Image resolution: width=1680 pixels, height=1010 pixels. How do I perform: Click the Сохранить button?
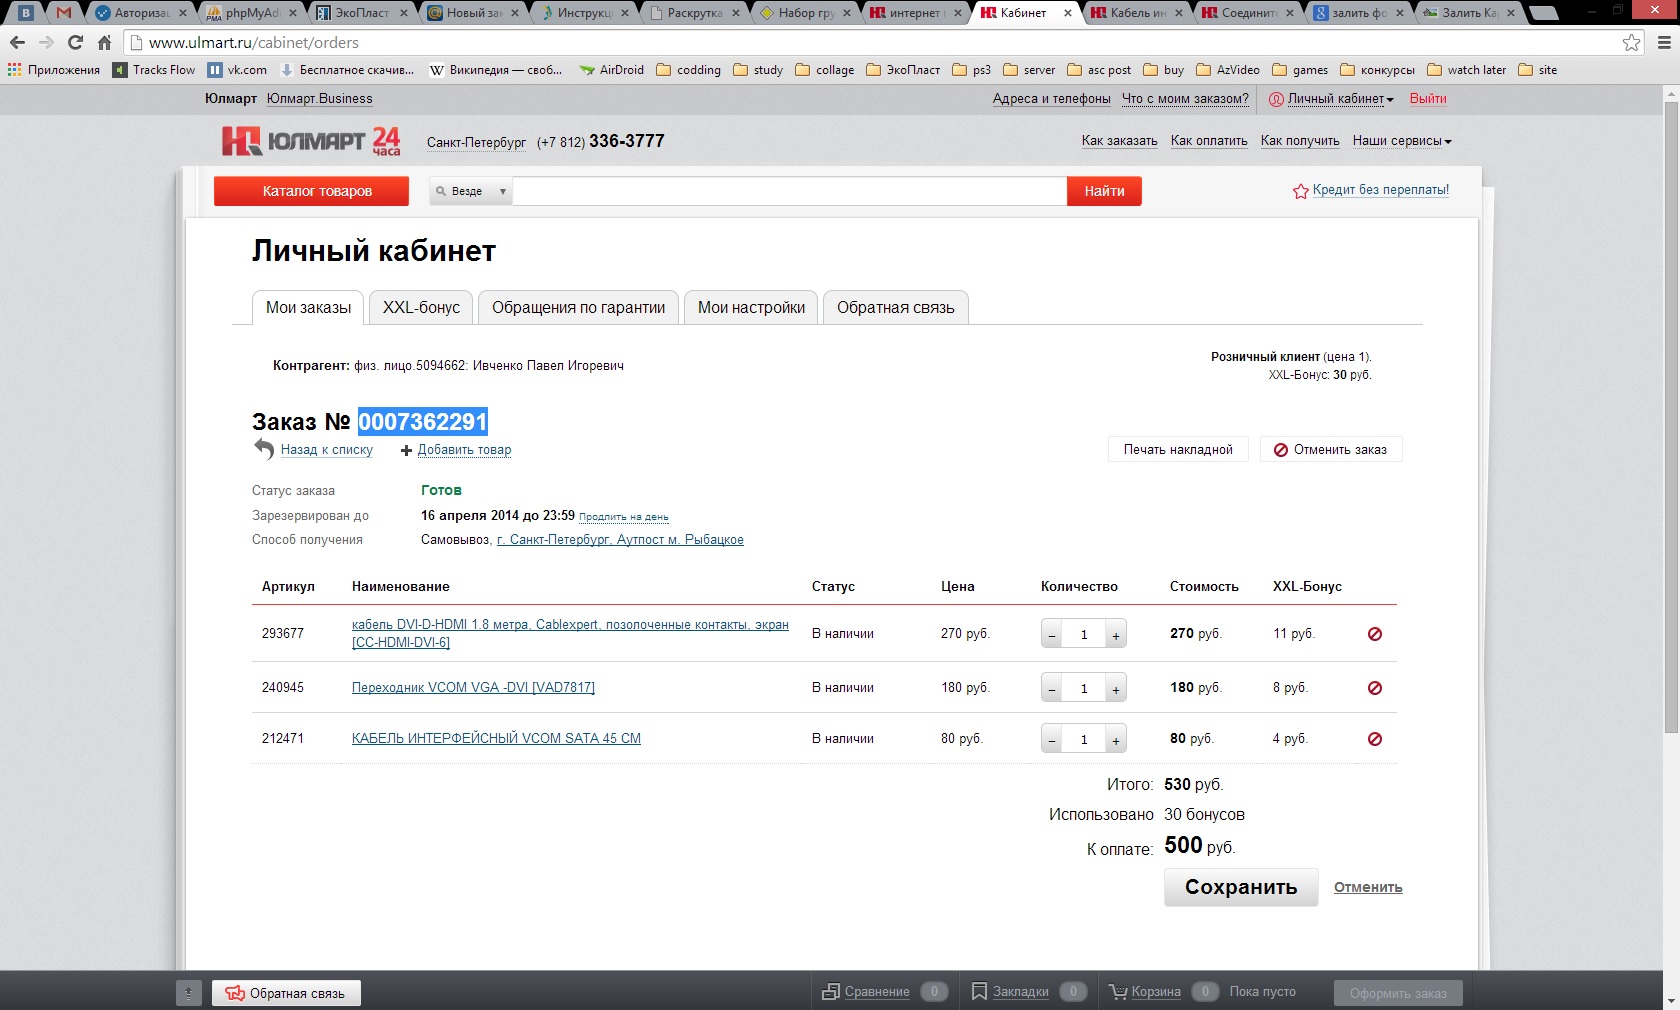coord(1241,887)
